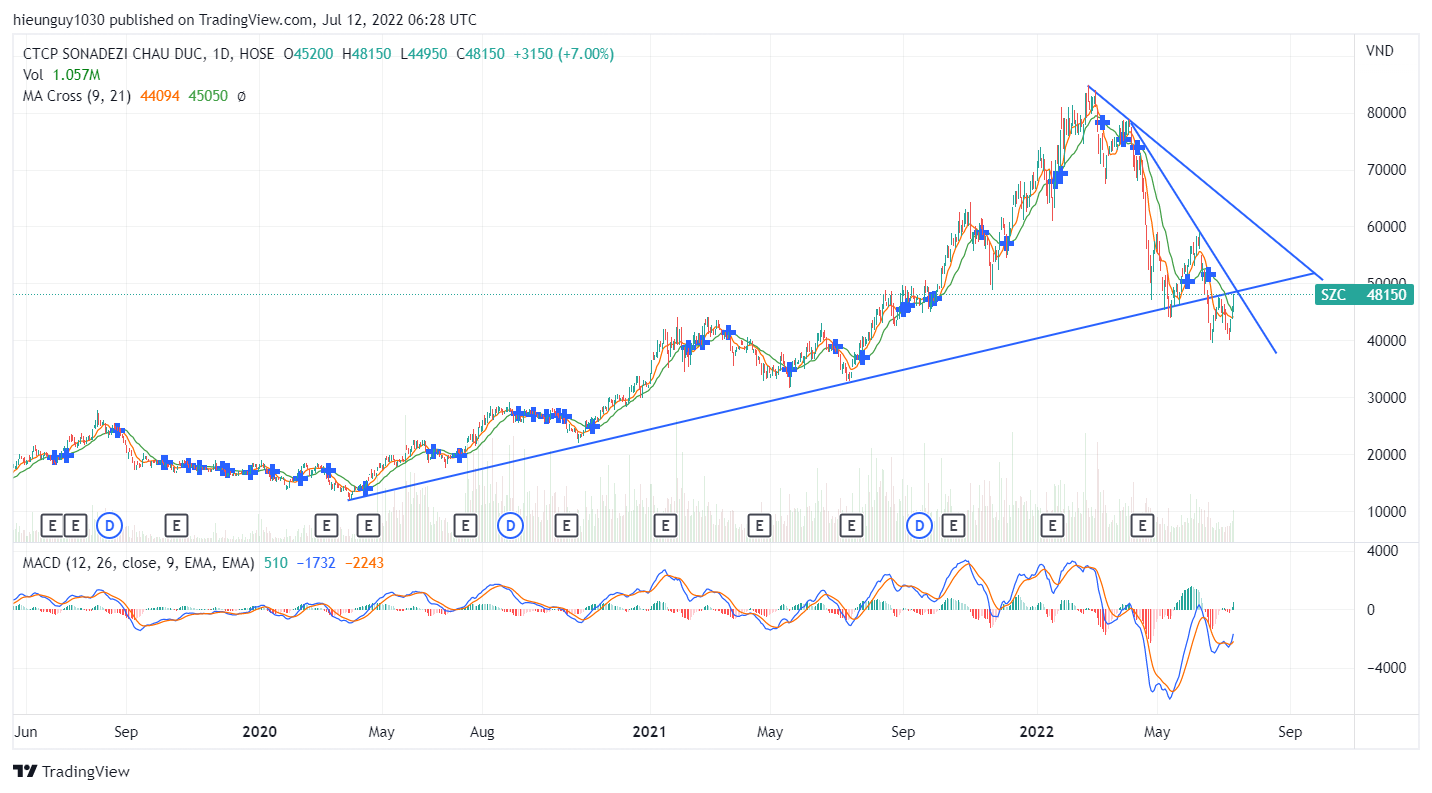1432x793 pixels.
Task: Select the MACD histogram value 510
Action: point(275,563)
